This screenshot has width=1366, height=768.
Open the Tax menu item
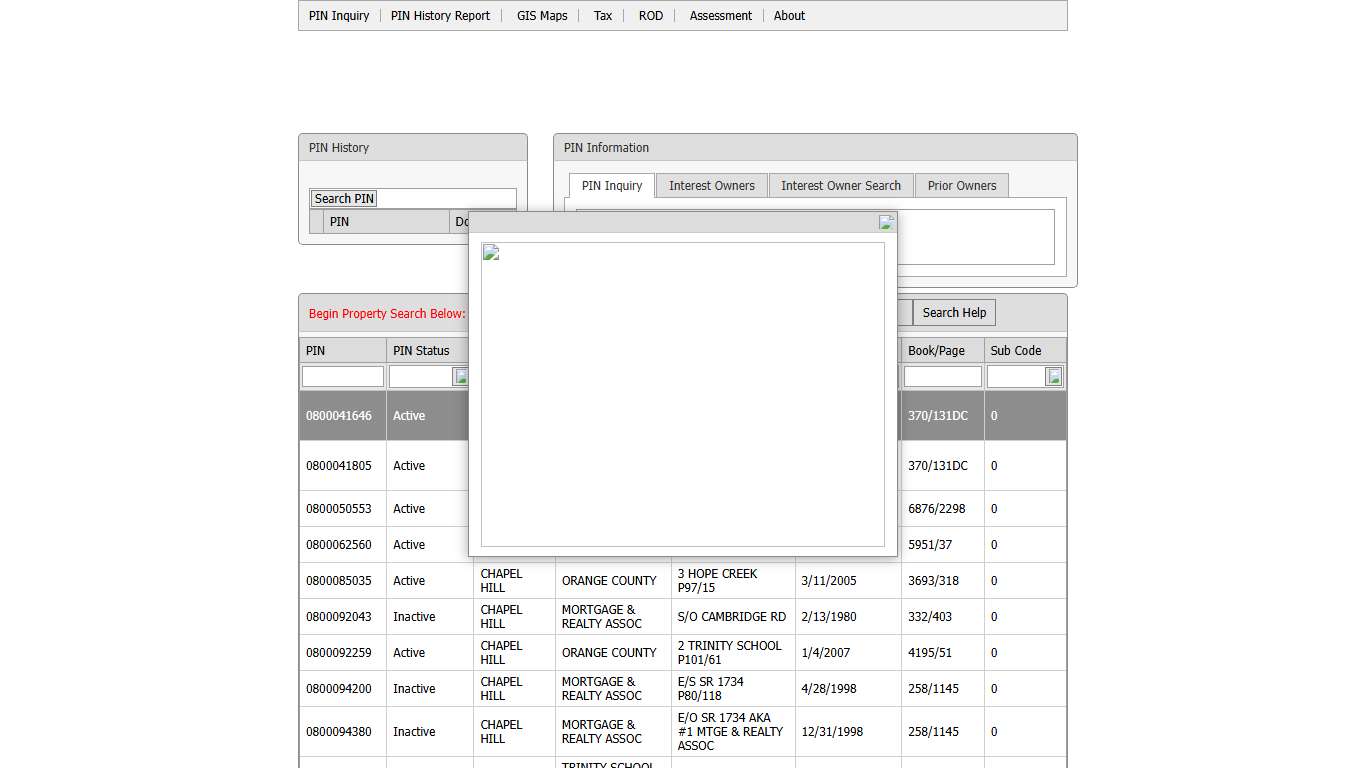603,16
